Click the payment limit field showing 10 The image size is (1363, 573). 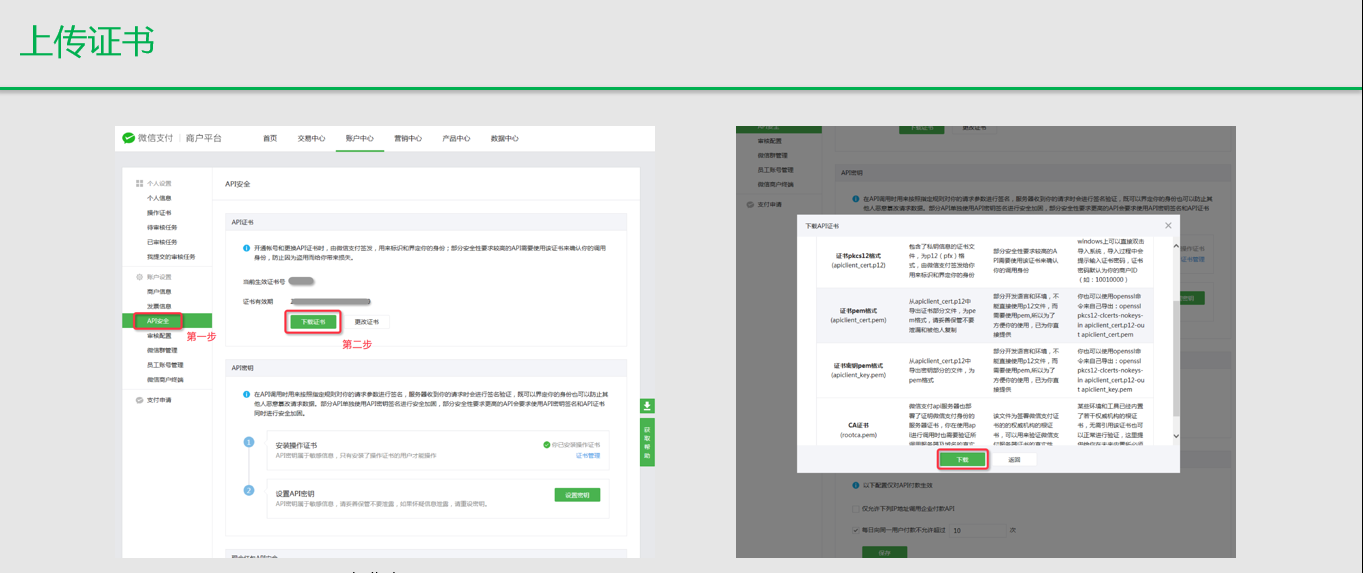click(977, 529)
